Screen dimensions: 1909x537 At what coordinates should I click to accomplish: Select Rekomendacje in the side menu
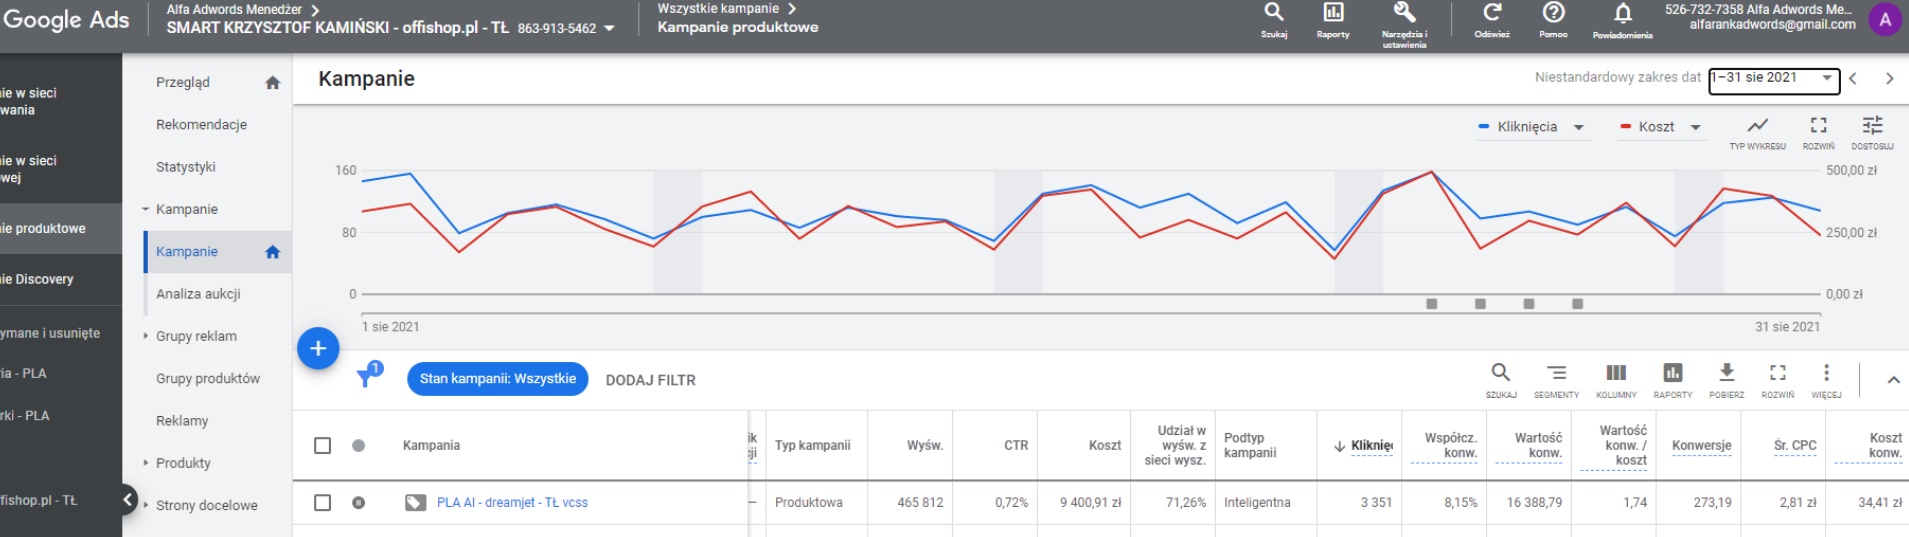point(201,124)
